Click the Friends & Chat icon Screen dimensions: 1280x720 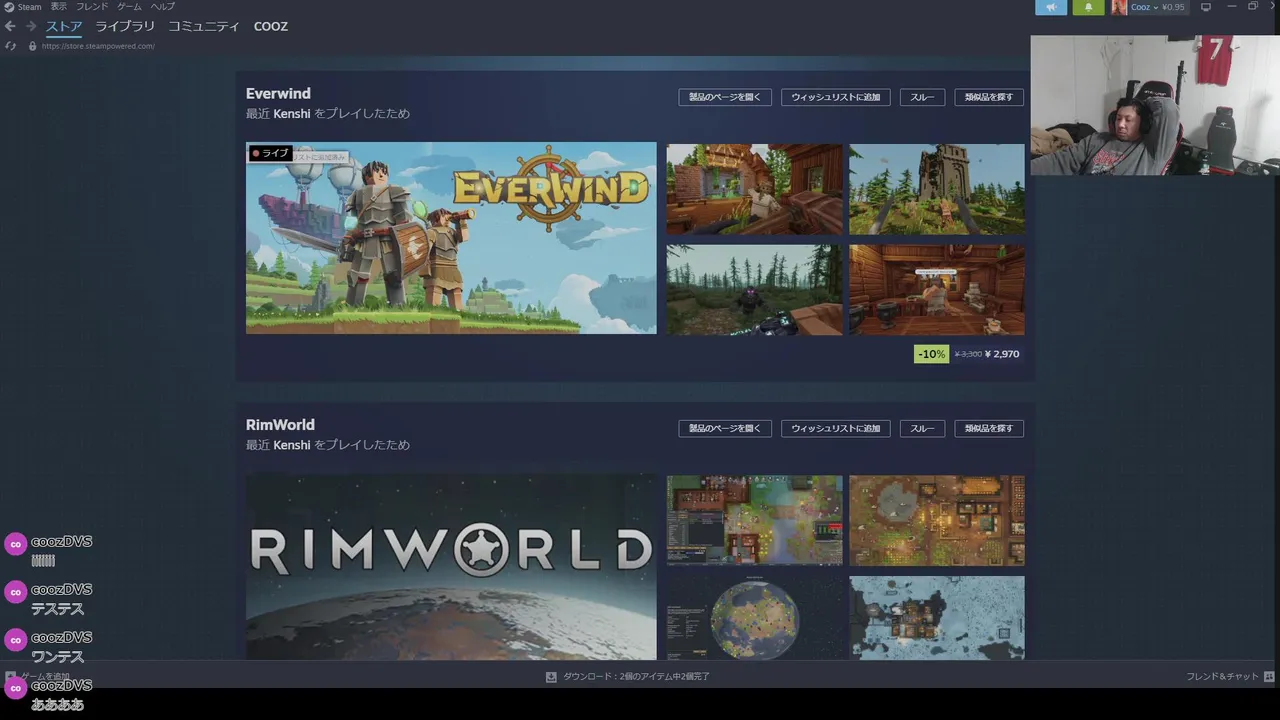coord(1269,677)
